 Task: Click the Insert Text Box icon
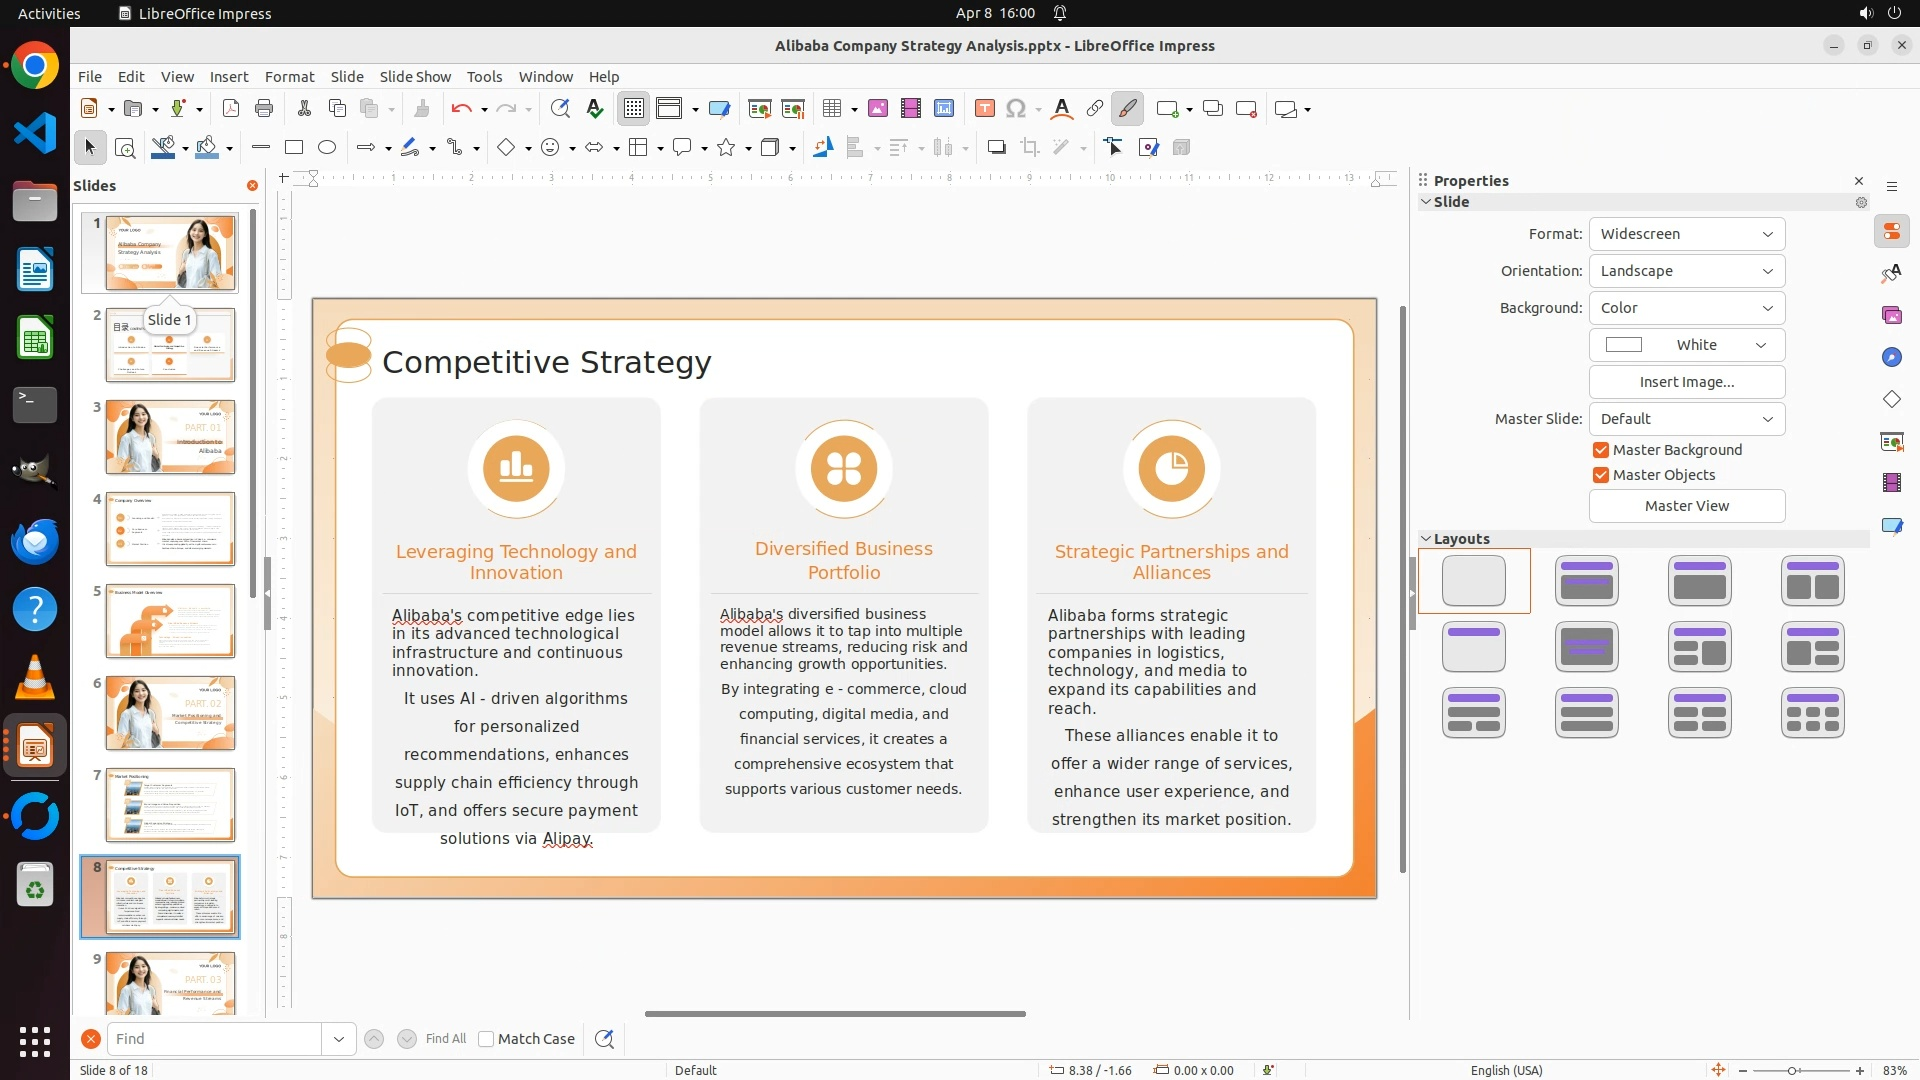[984, 109]
